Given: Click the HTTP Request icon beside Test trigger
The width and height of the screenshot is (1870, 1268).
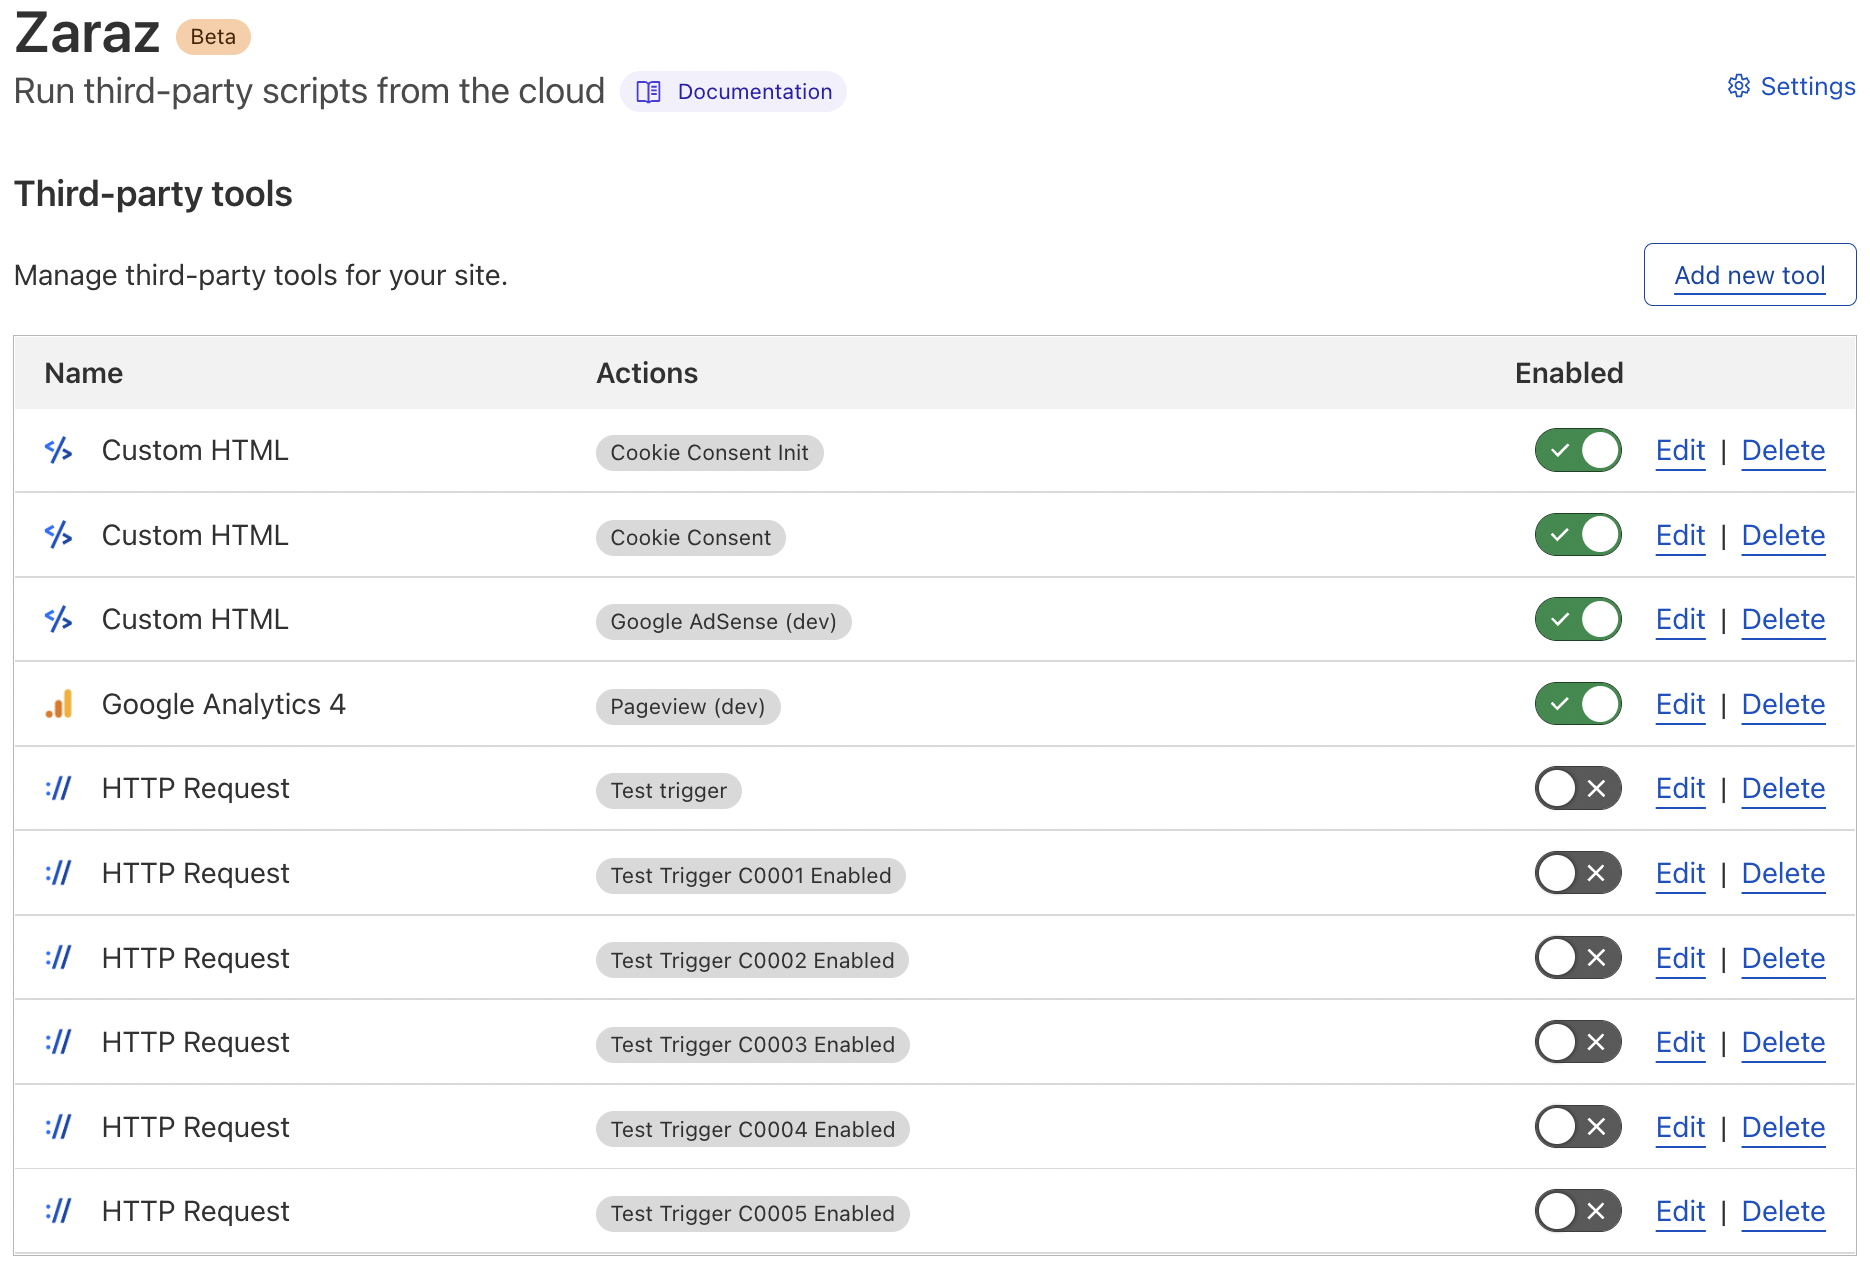Looking at the screenshot, I should [58, 789].
